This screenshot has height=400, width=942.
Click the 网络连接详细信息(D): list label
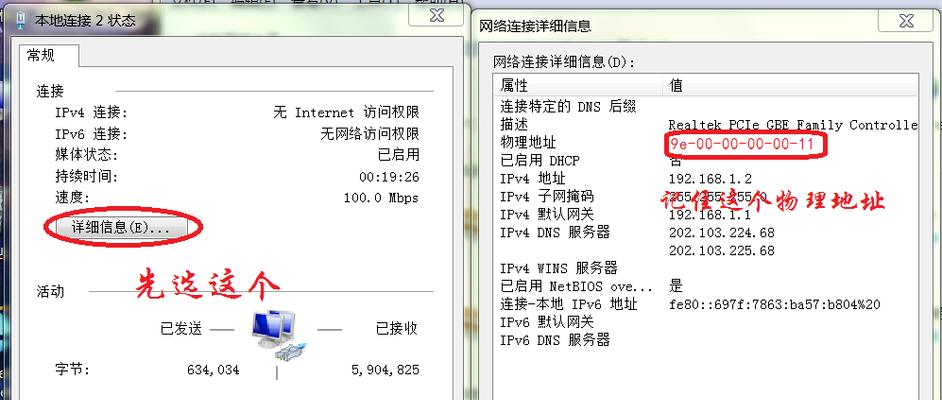[x=564, y=62]
